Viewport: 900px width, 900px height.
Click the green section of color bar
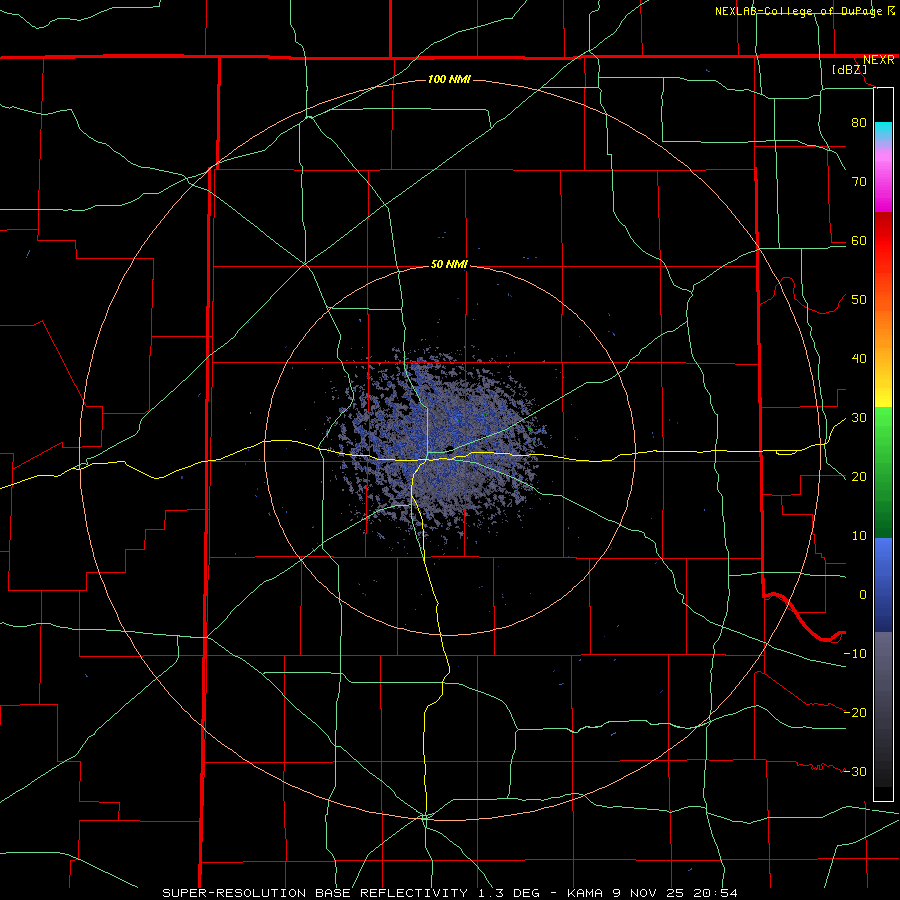pyautogui.click(x=883, y=472)
